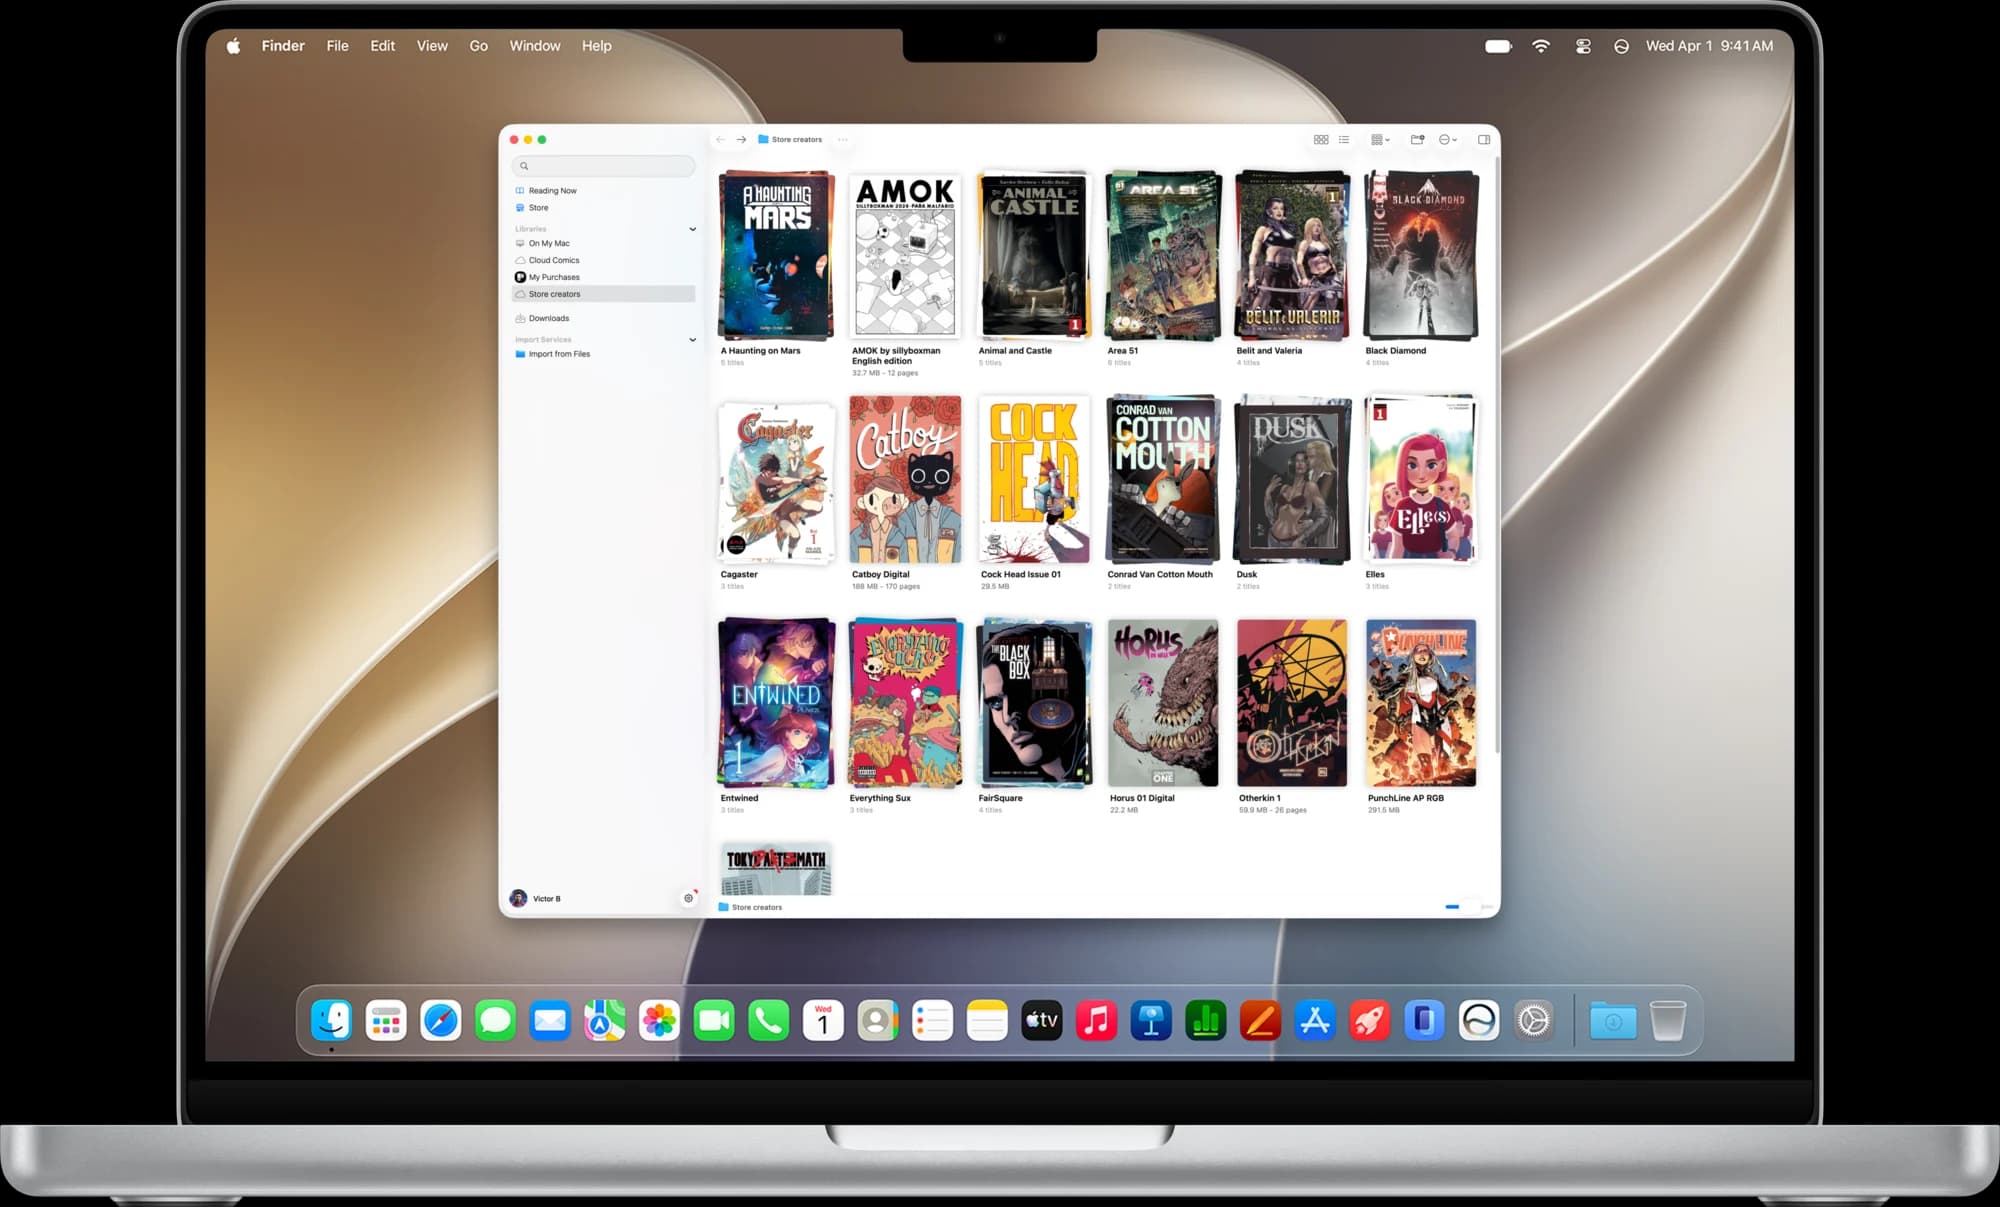2000x1207 pixels.
Task: Open the Black Diamond comic stack
Action: [1421, 256]
